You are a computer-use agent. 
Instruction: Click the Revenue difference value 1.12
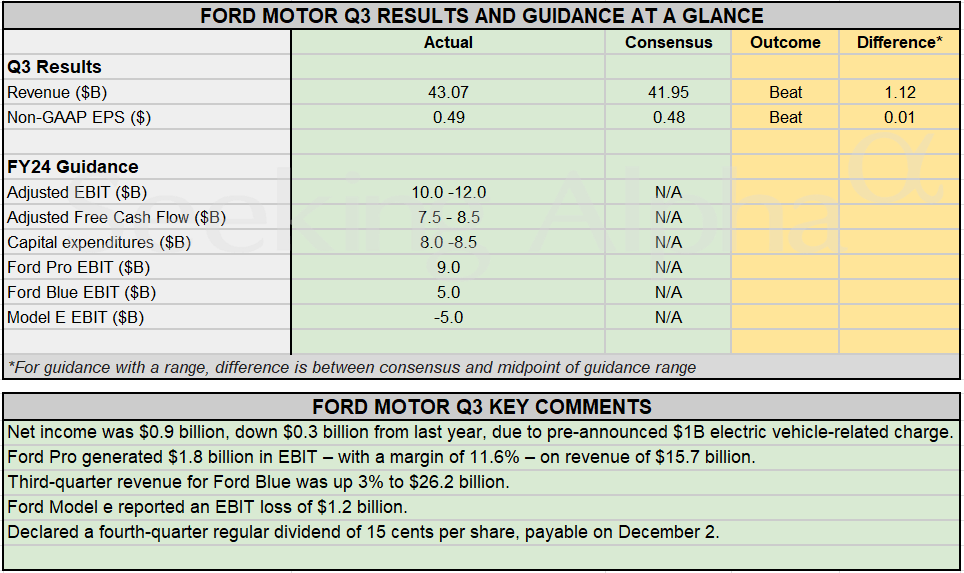pyautogui.click(x=899, y=92)
